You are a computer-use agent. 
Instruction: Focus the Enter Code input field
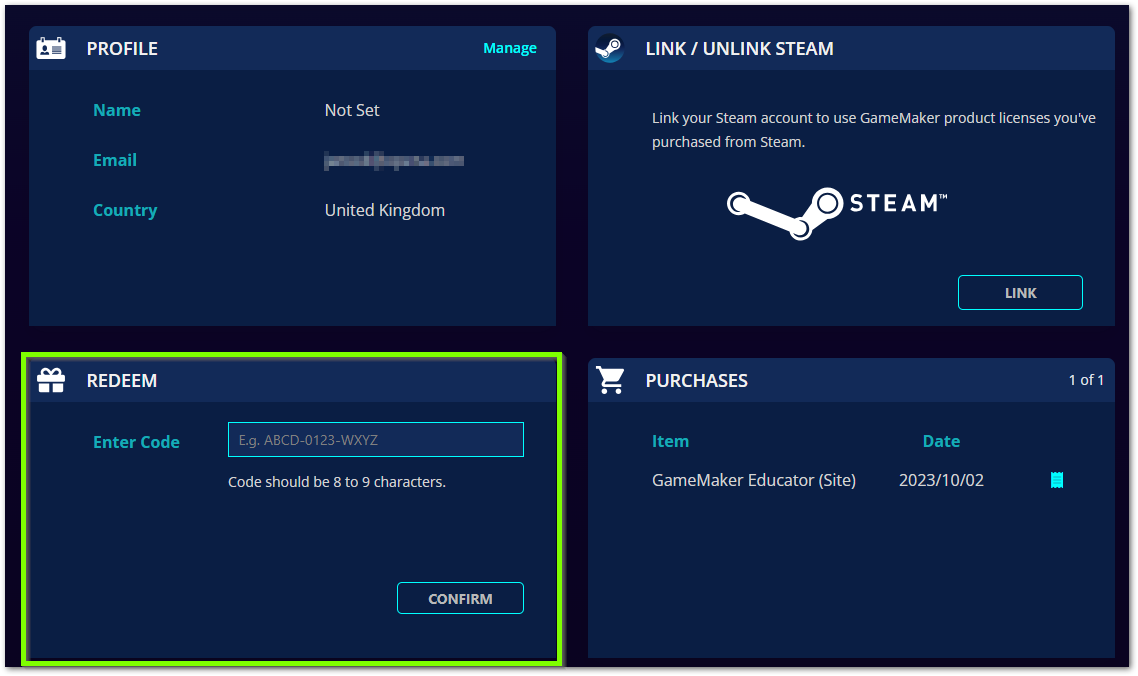[376, 440]
